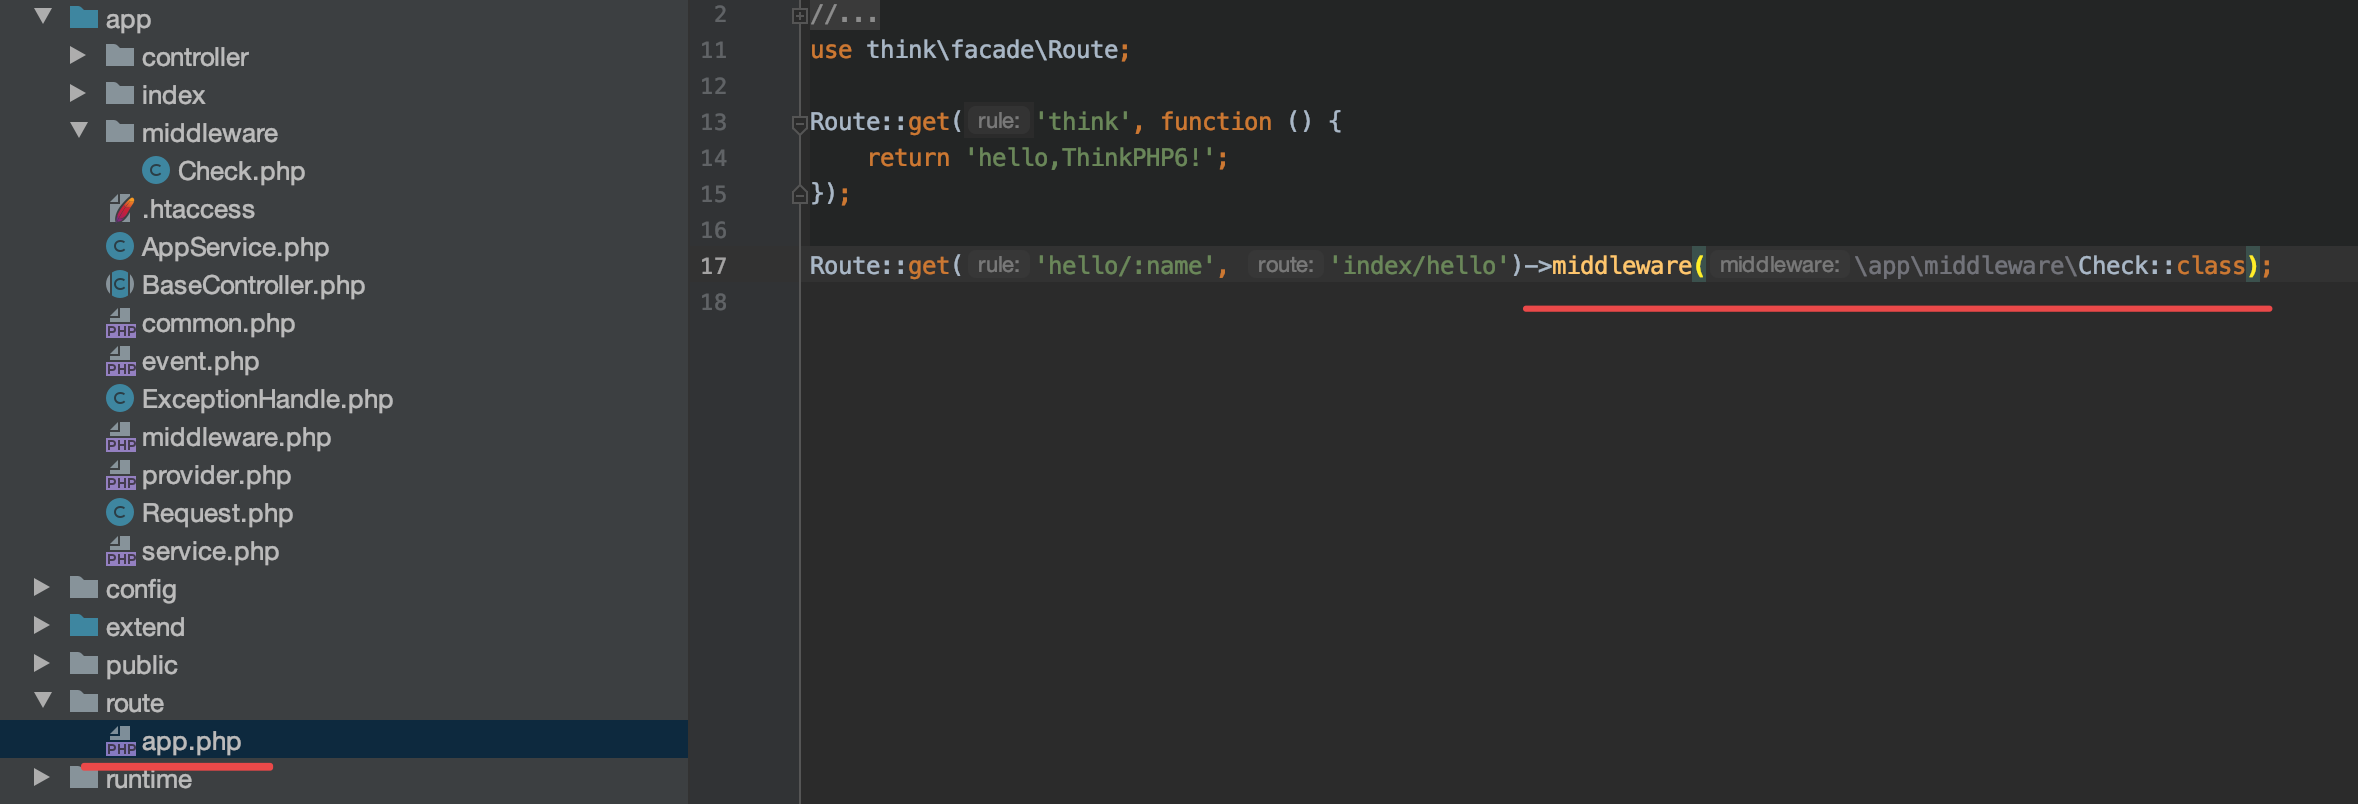The height and width of the screenshot is (804, 2358).
Task: Open service.php from the app folder
Action: [x=210, y=551]
